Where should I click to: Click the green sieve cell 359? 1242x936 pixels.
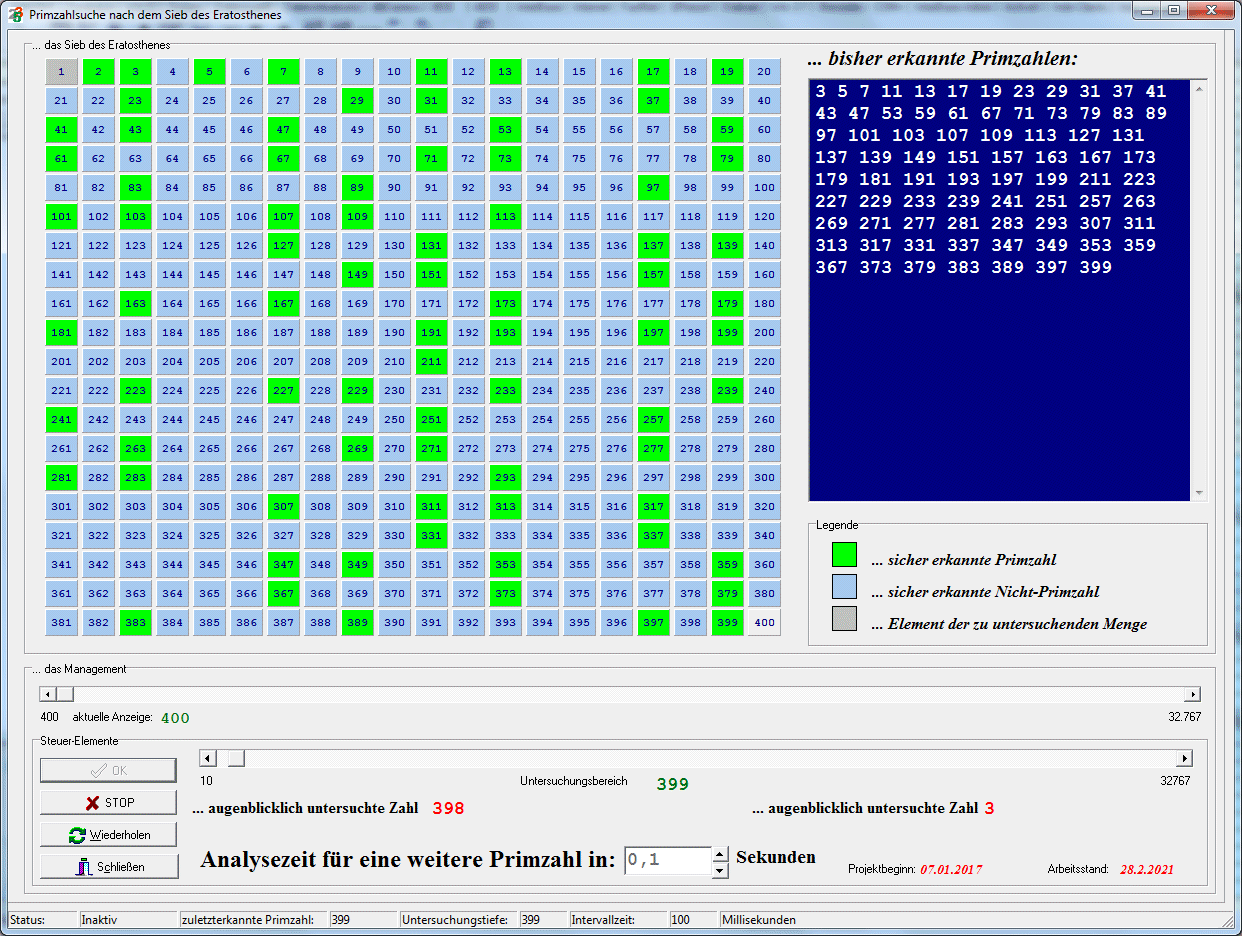click(x=728, y=565)
